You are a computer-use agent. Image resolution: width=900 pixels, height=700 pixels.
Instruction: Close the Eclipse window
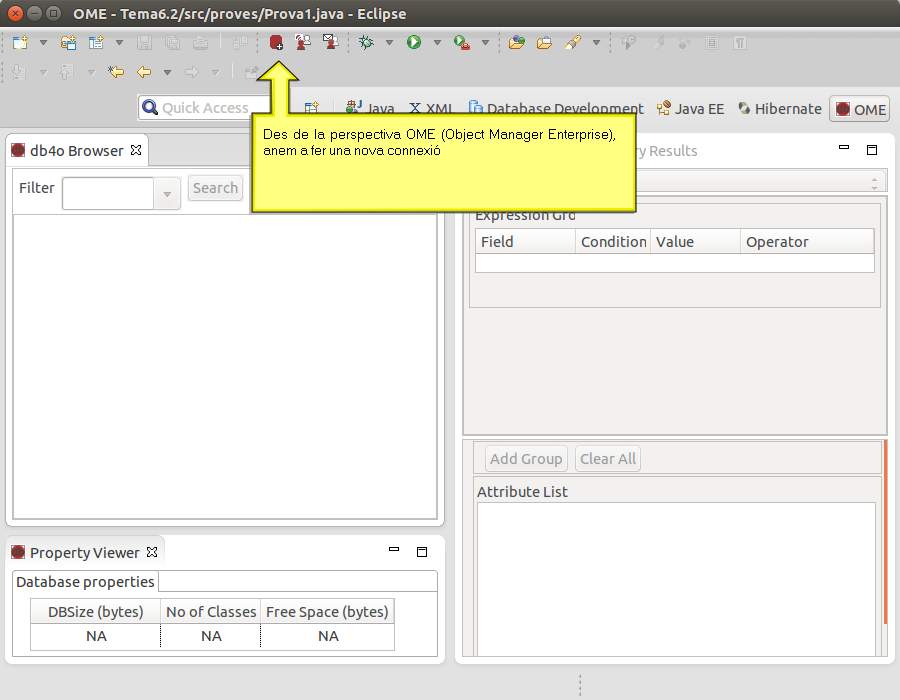tap(15, 13)
